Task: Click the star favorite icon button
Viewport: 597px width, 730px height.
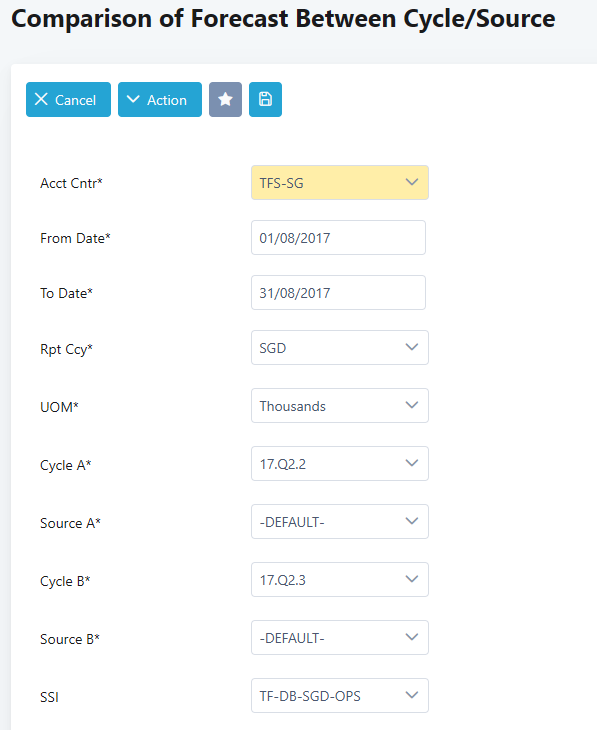Action: pos(225,99)
